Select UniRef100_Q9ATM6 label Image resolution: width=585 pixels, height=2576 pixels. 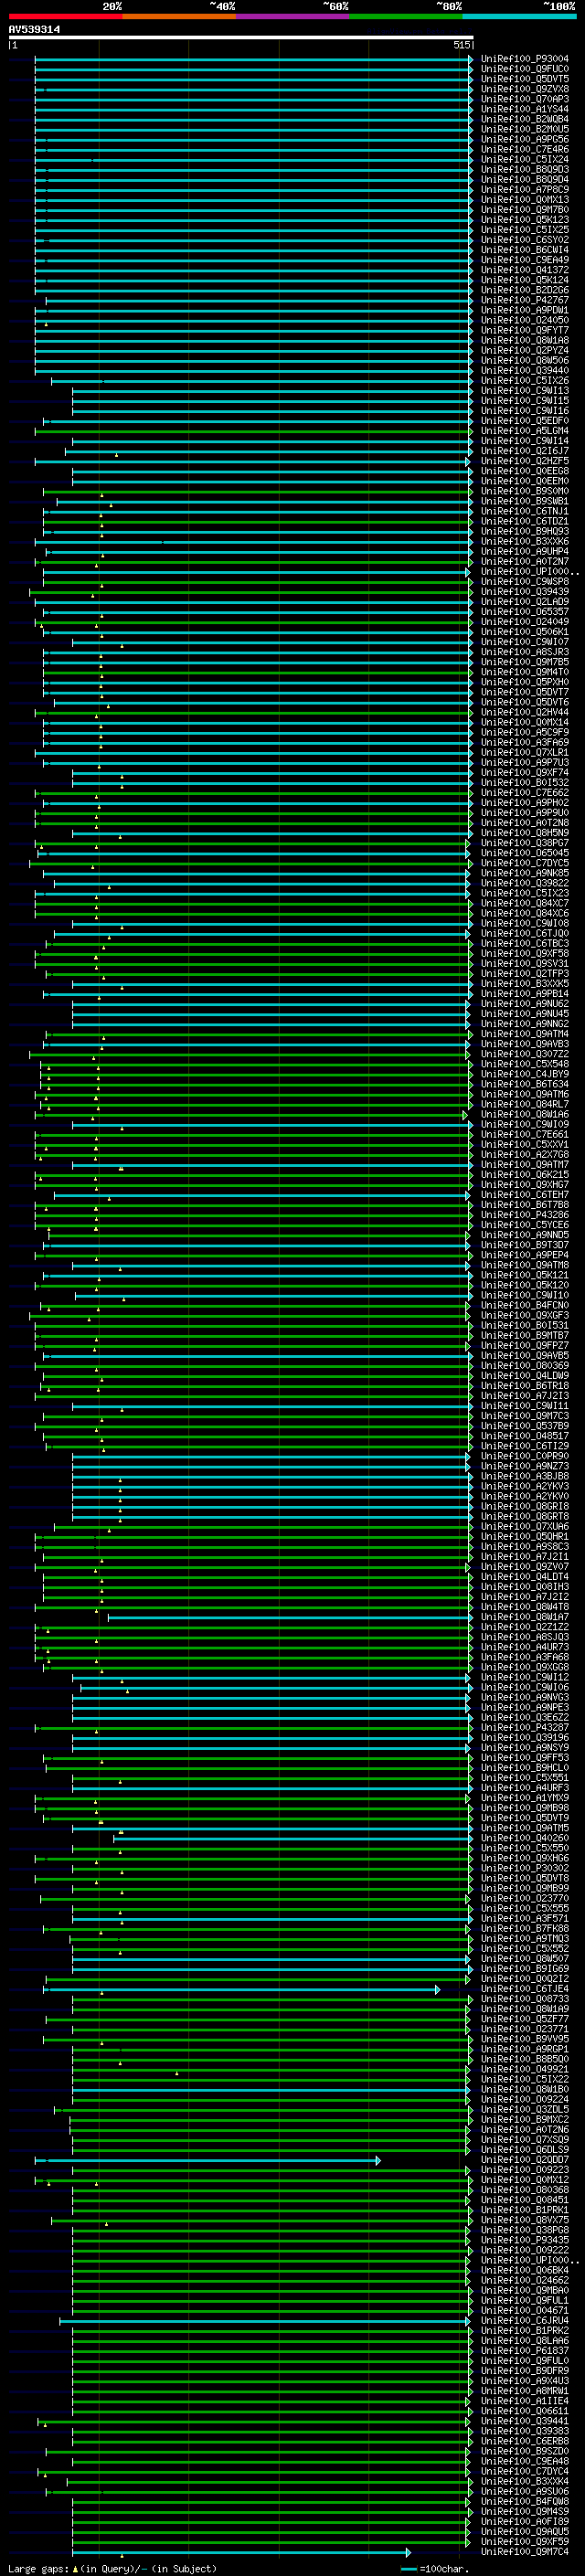click(525, 1095)
